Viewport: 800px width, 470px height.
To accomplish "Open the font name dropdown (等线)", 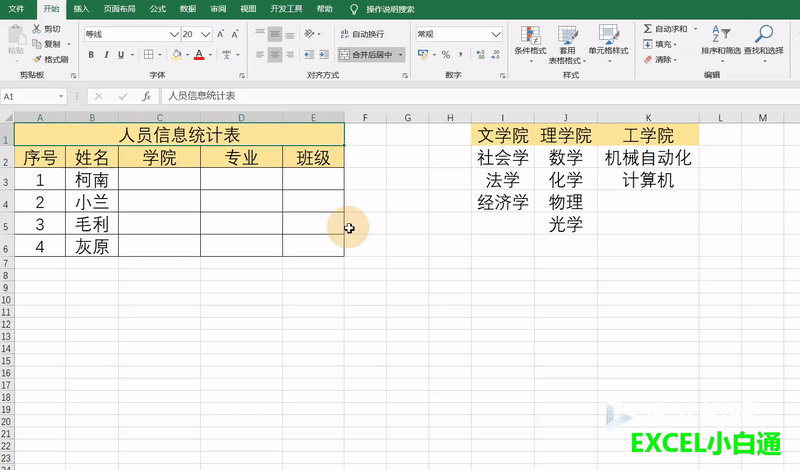I will coord(174,34).
